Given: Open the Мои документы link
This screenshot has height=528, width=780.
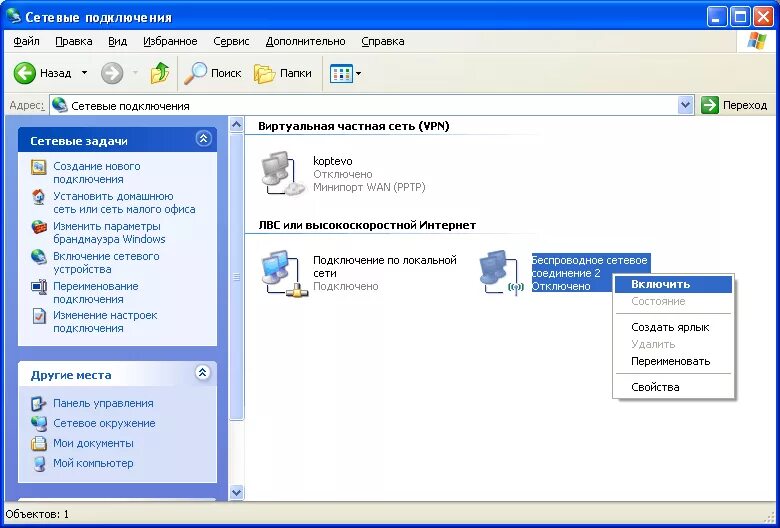Looking at the screenshot, I should point(93,443).
